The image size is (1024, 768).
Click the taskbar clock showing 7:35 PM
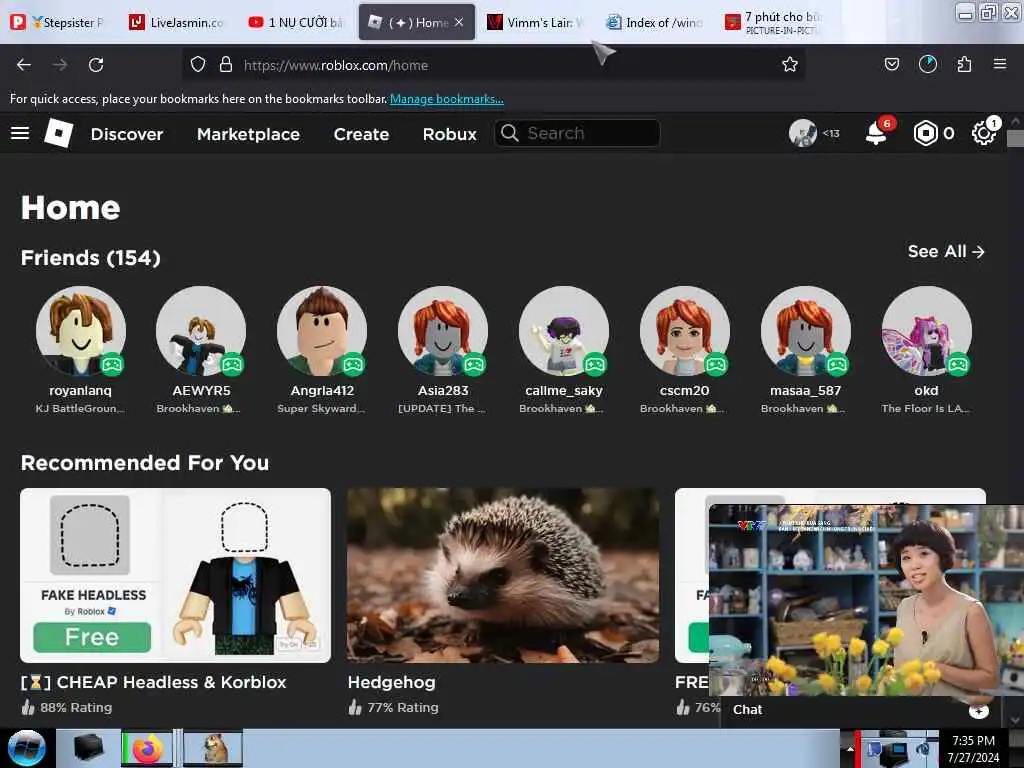(x=973, y=748)
